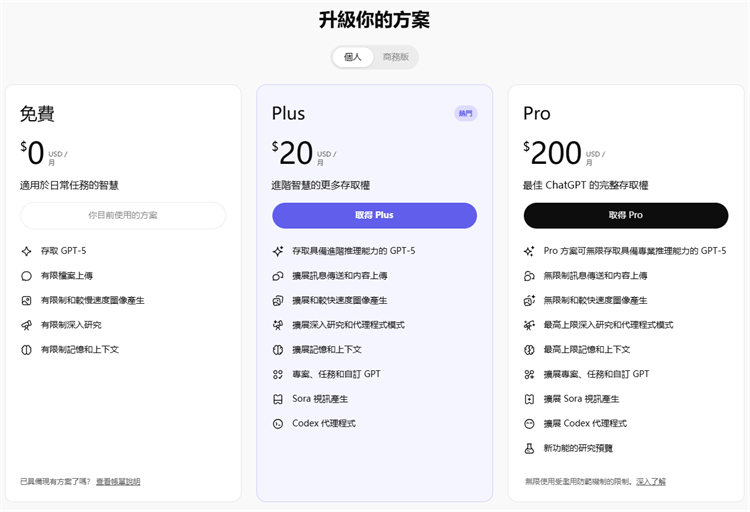Click the brain icon beside 有限制記憶和上下文
Viewport: 750px width, 512px height.
tap(26, 350)
